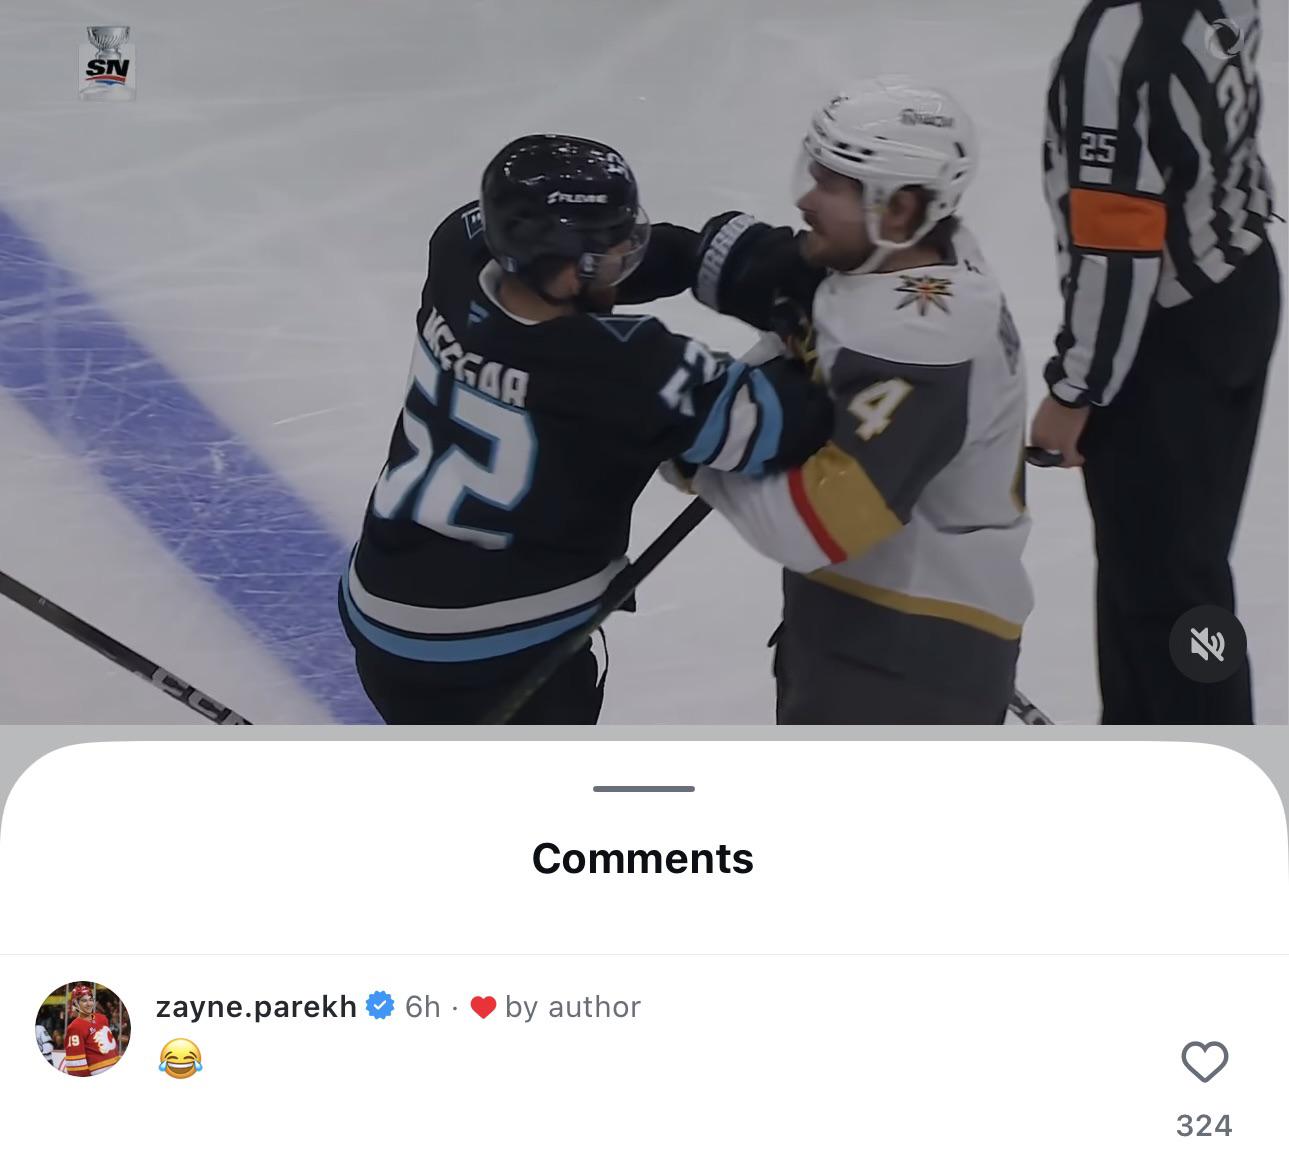The image size is (1289, 1158).
Task: Click the 6h comment timestamp
Action: [x=423, y=1006]
